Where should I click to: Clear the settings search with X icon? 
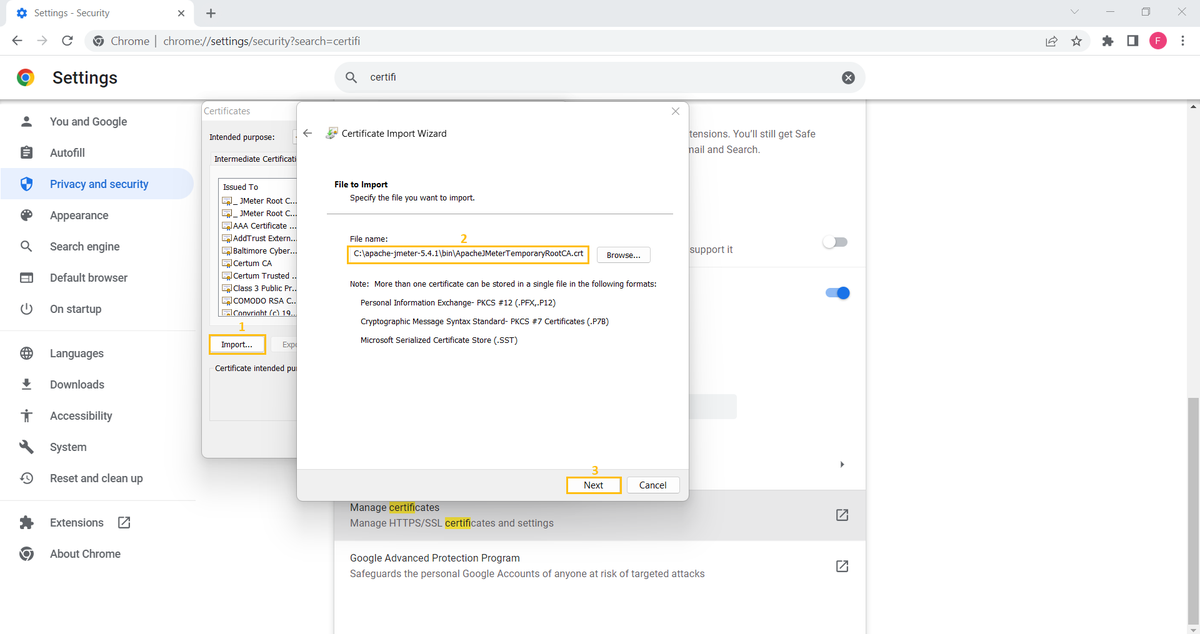[x=848, y=77]
